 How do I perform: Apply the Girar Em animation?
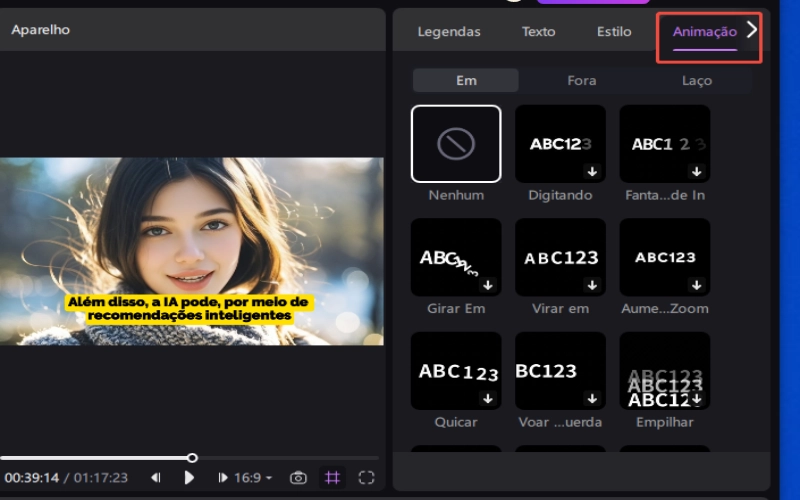coord(456,257)
